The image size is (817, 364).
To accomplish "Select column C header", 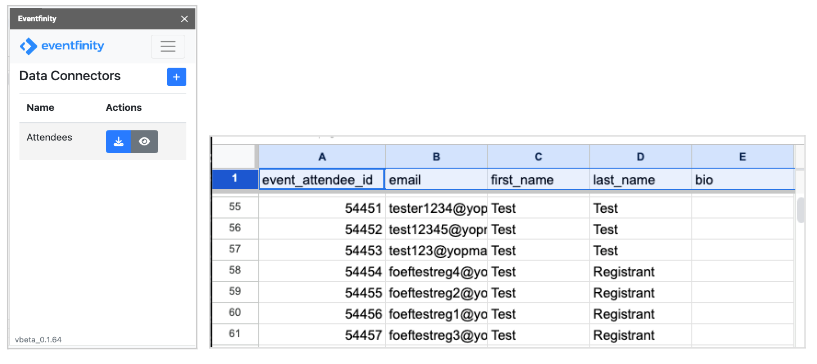I will (538, 157).
